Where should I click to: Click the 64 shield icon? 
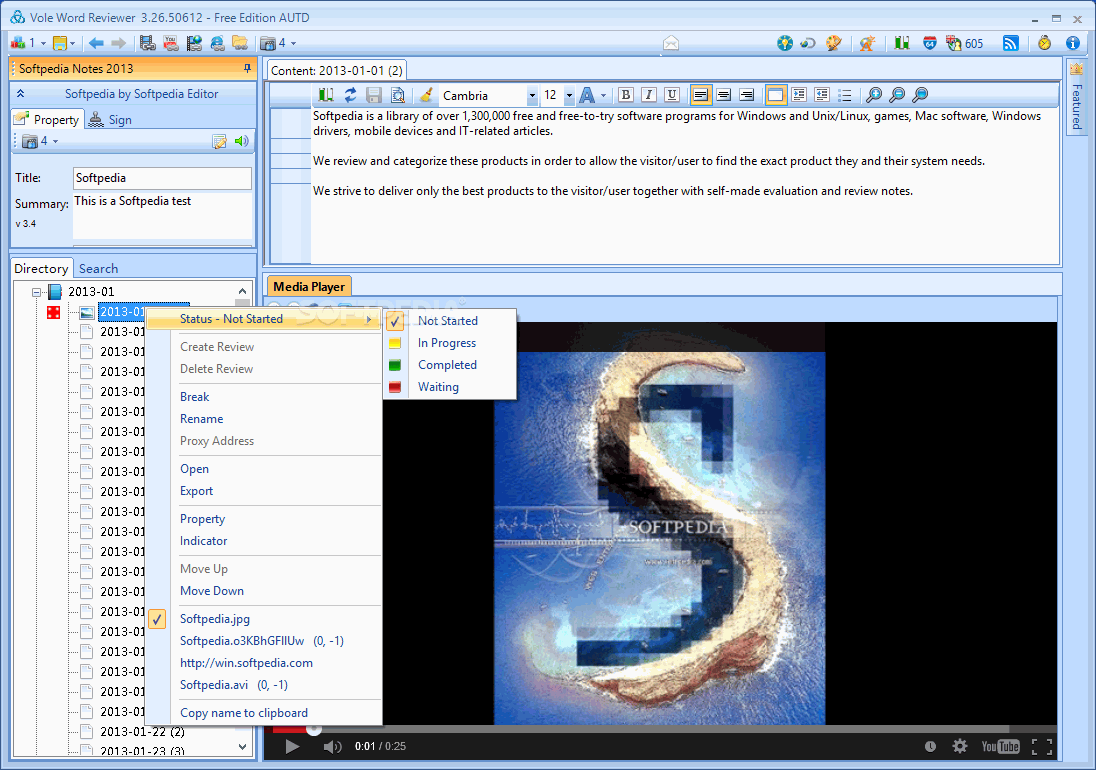coord(930,43)
